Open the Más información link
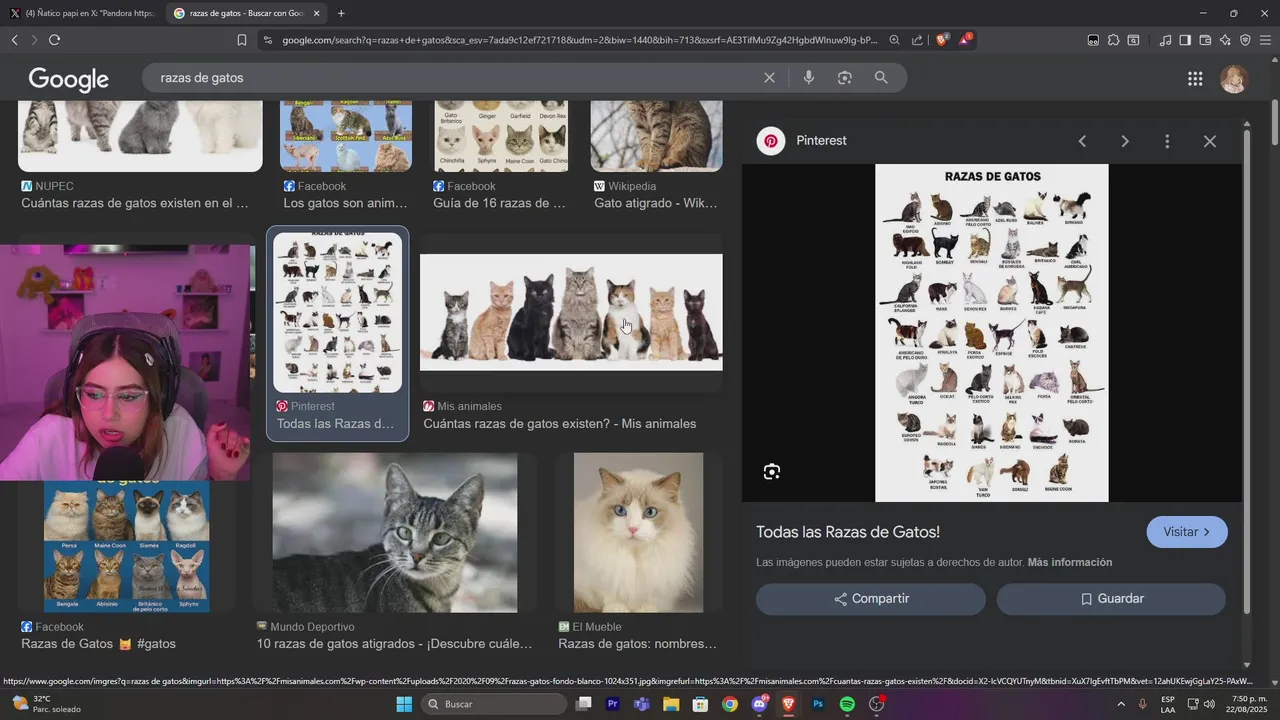The width and height of the screenshot is (1280, 720). [1070, 563]
